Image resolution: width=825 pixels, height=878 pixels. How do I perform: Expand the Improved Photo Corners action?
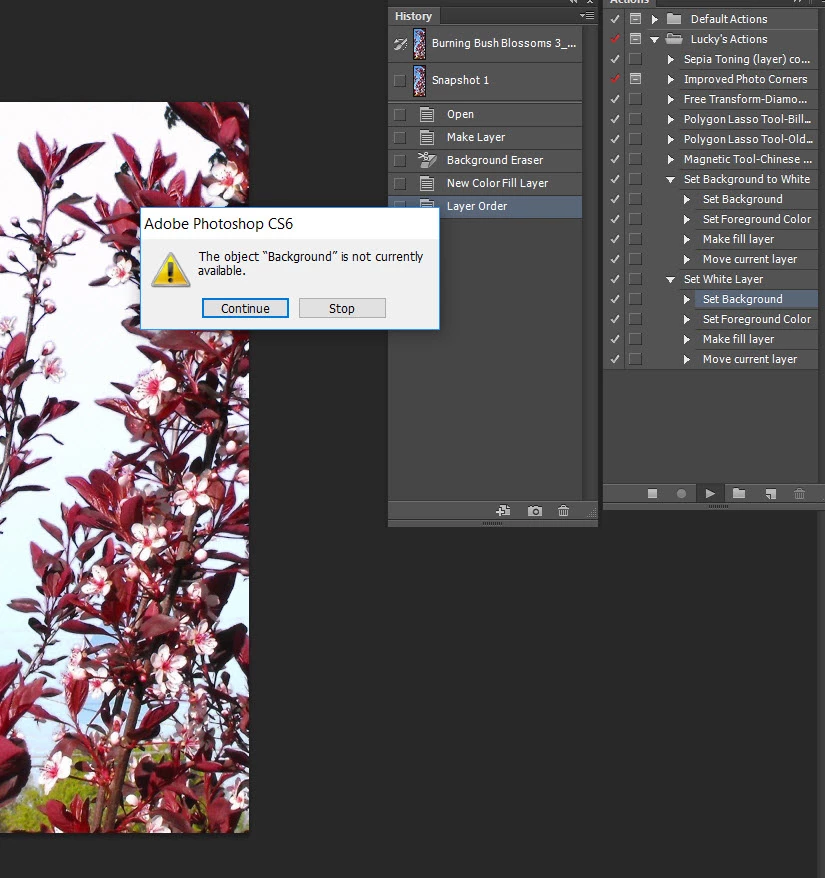pyautogui.click(x=670, y=80)
